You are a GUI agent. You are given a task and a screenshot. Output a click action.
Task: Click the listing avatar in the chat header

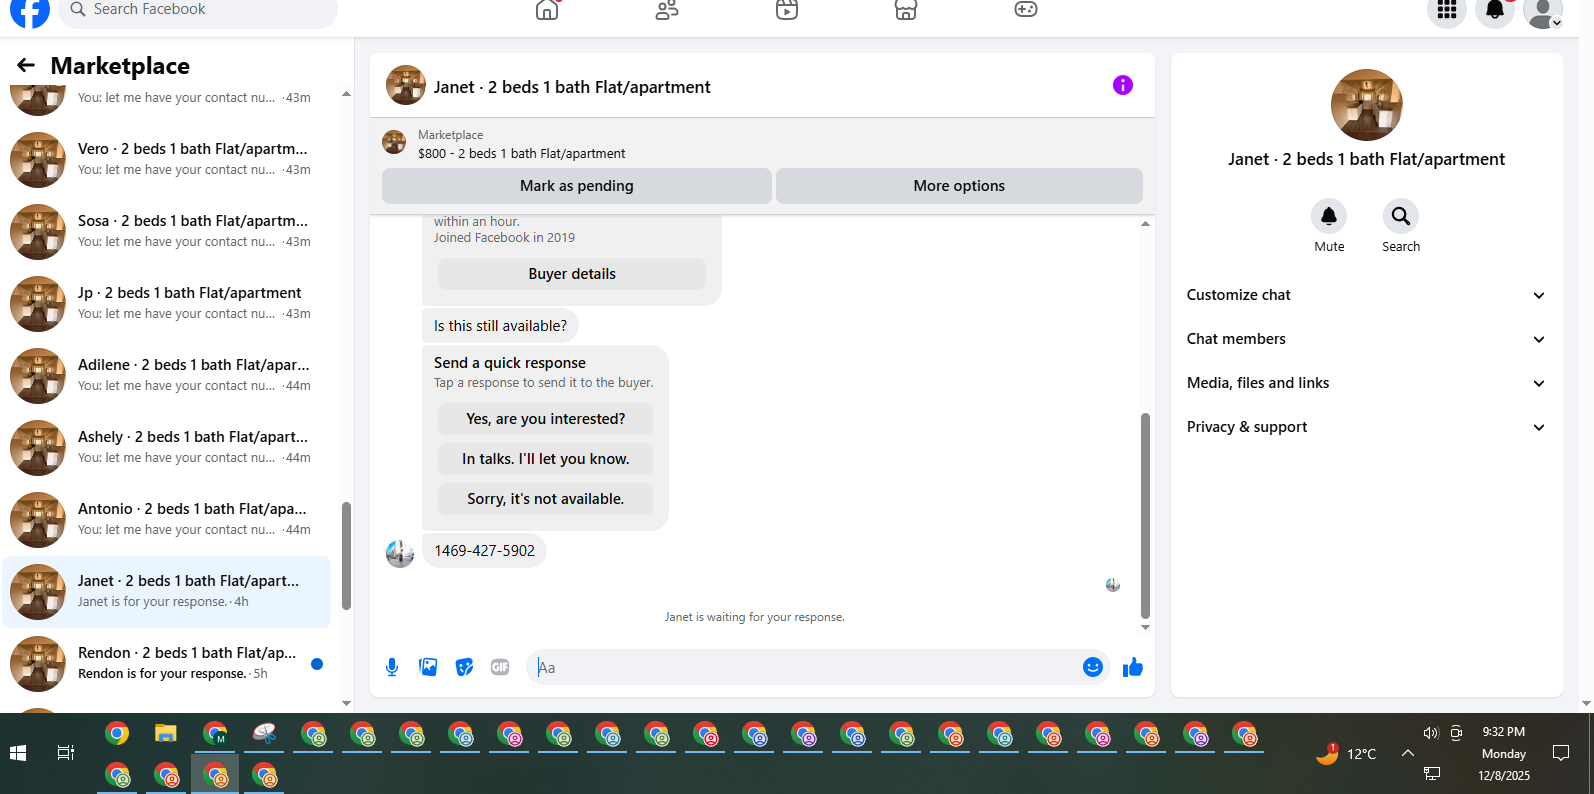point(406,86)
